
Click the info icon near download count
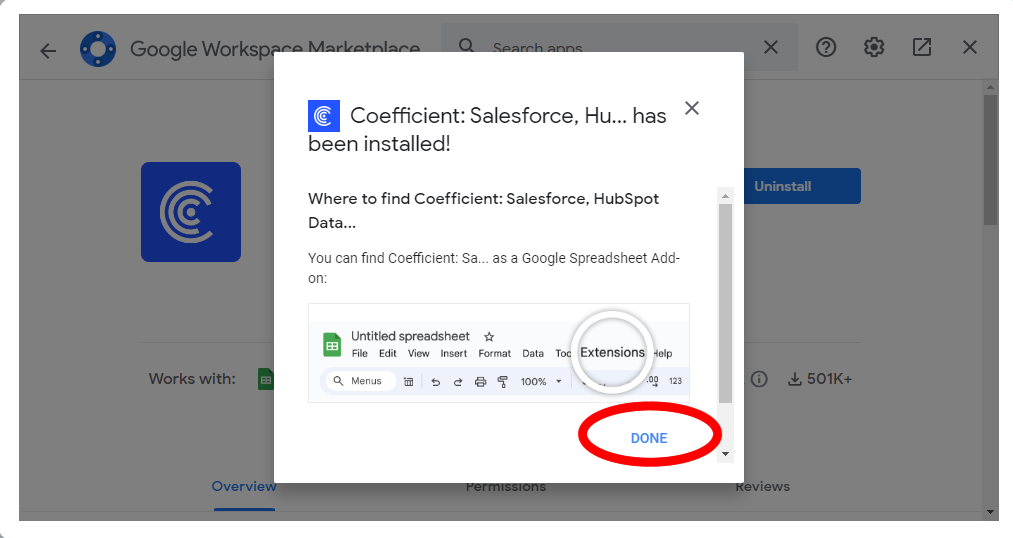759,379
